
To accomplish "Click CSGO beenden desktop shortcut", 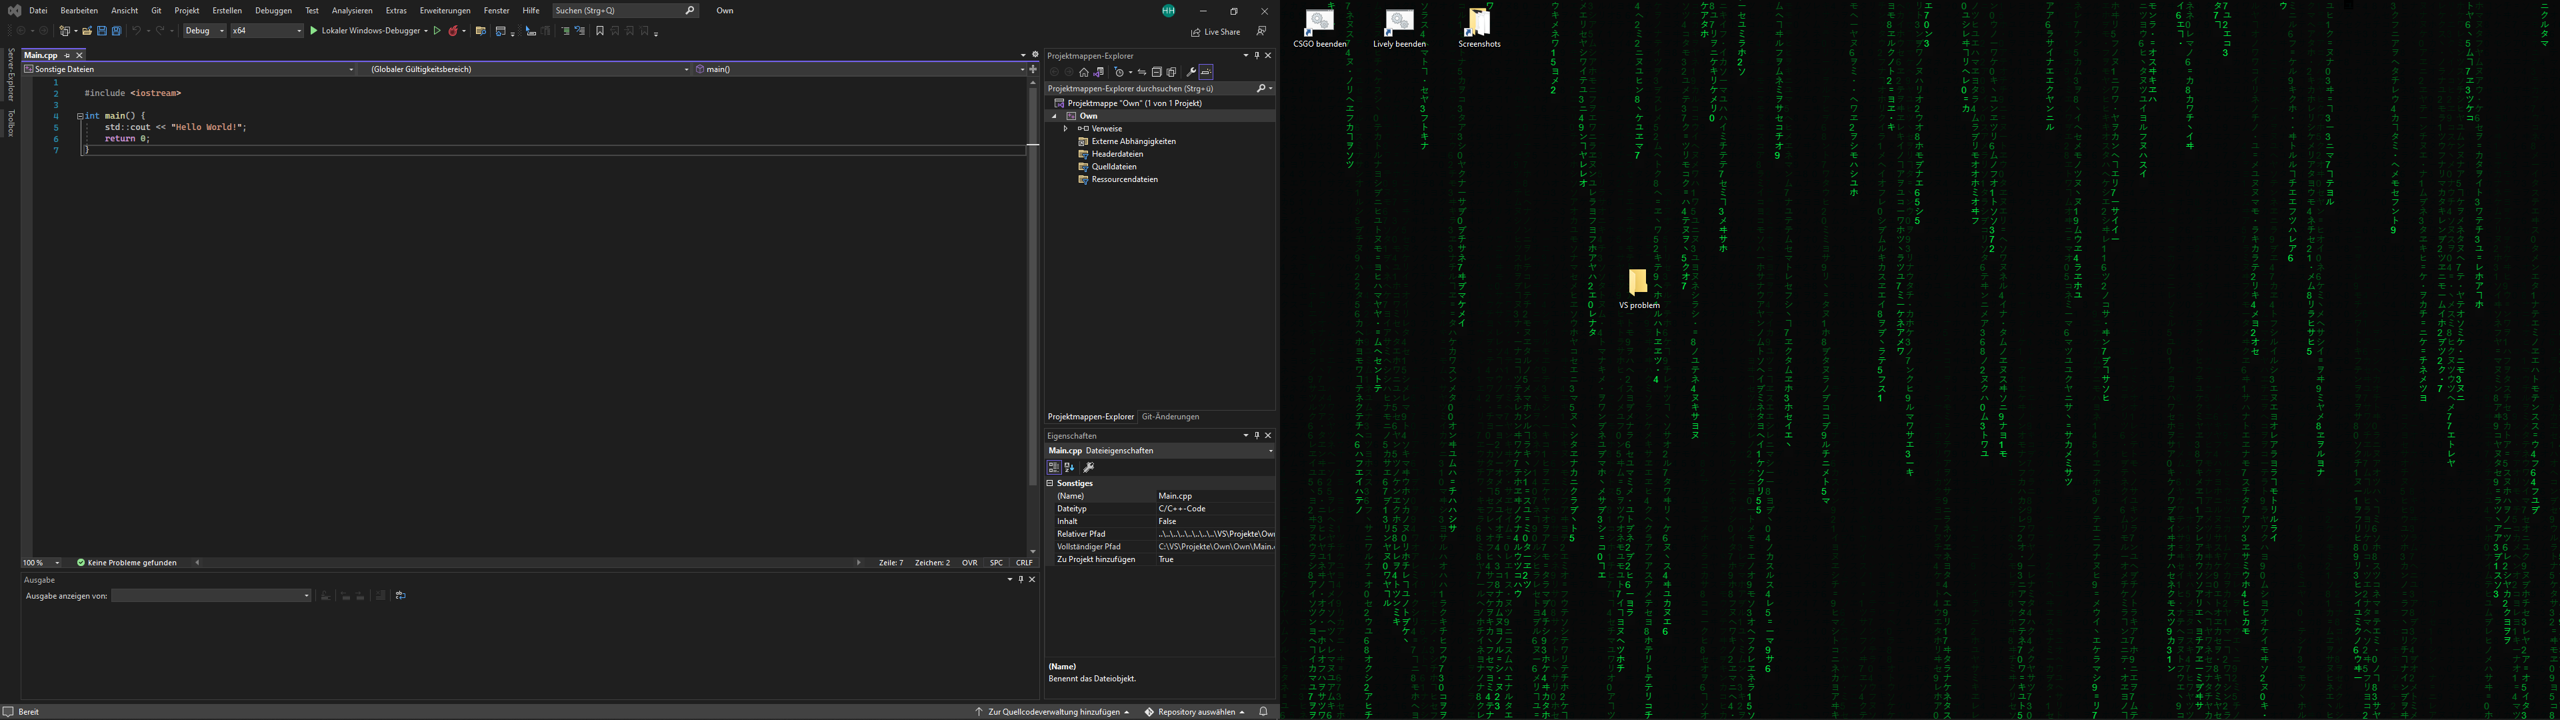I will pyautogui.click(x=1320, y=28).
